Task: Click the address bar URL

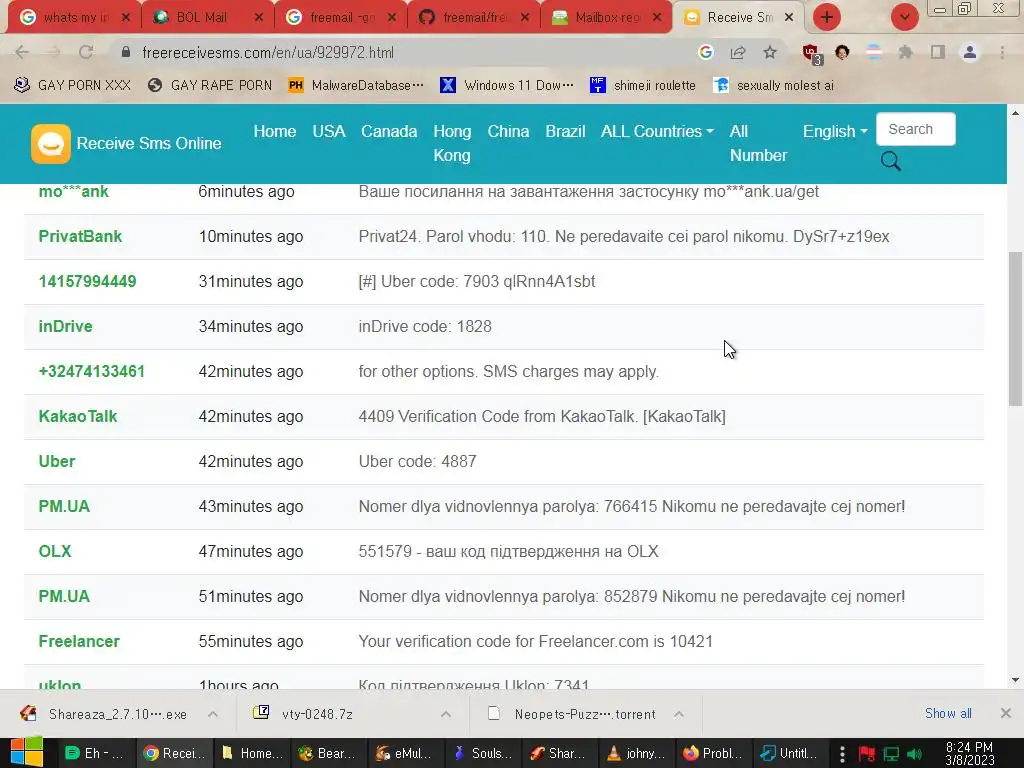Action: (268, 52)
